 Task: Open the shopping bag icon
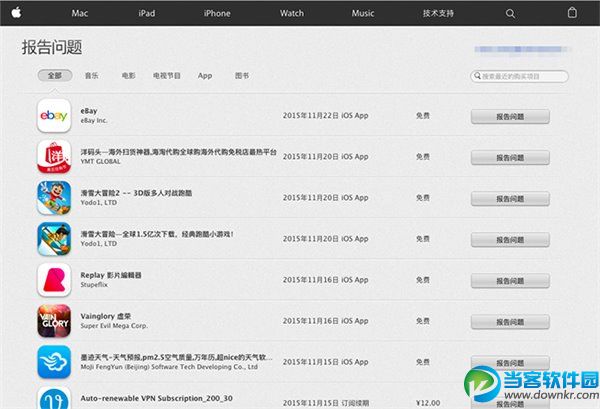tap(572, 13)
